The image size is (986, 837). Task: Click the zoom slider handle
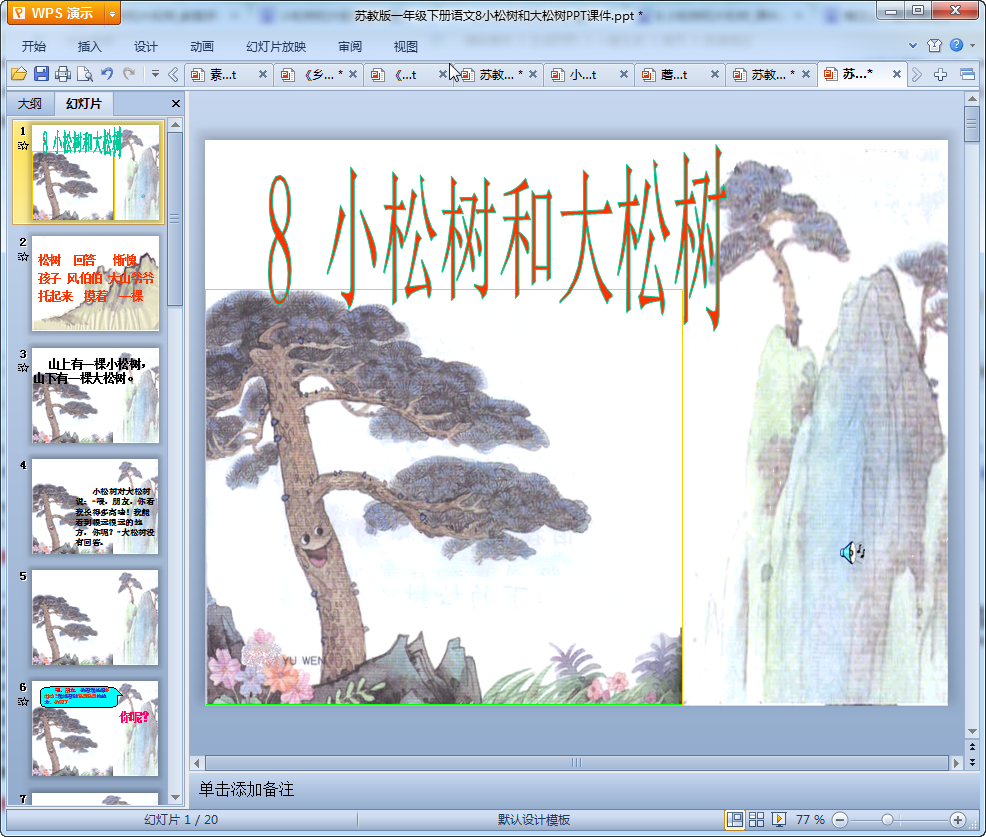pos(887,820)
